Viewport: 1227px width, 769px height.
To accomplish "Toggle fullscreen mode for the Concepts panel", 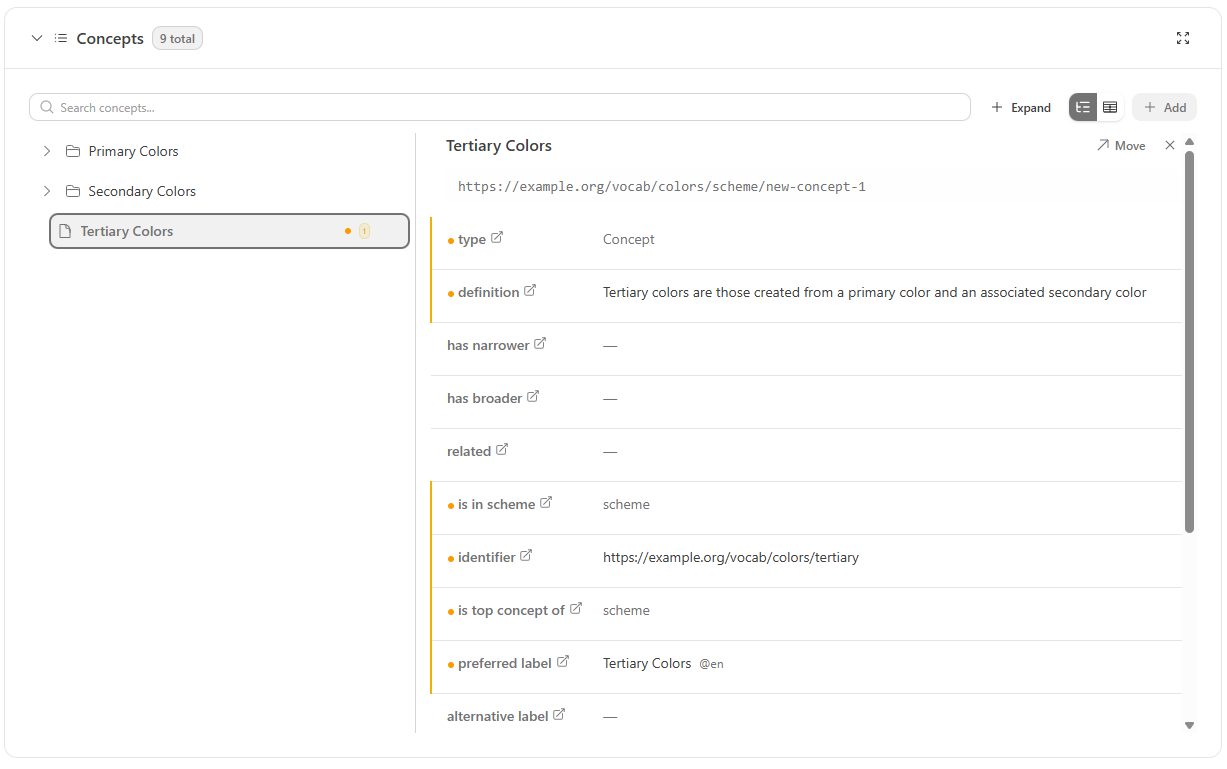I will pos(1183,38).
